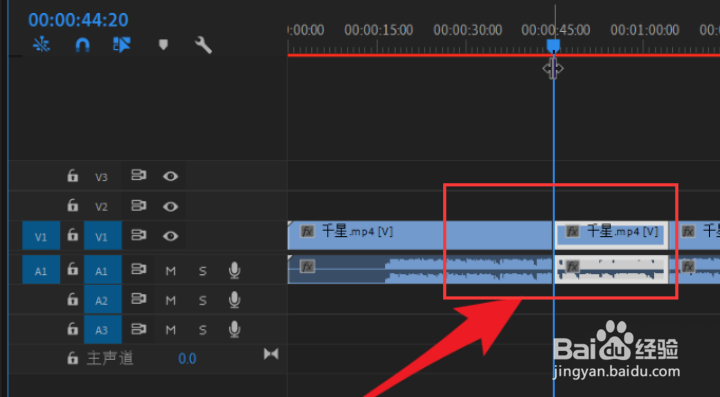The image size is (720, 397).
Task: Target the V2 track label
Action: (x=101, y=207)
